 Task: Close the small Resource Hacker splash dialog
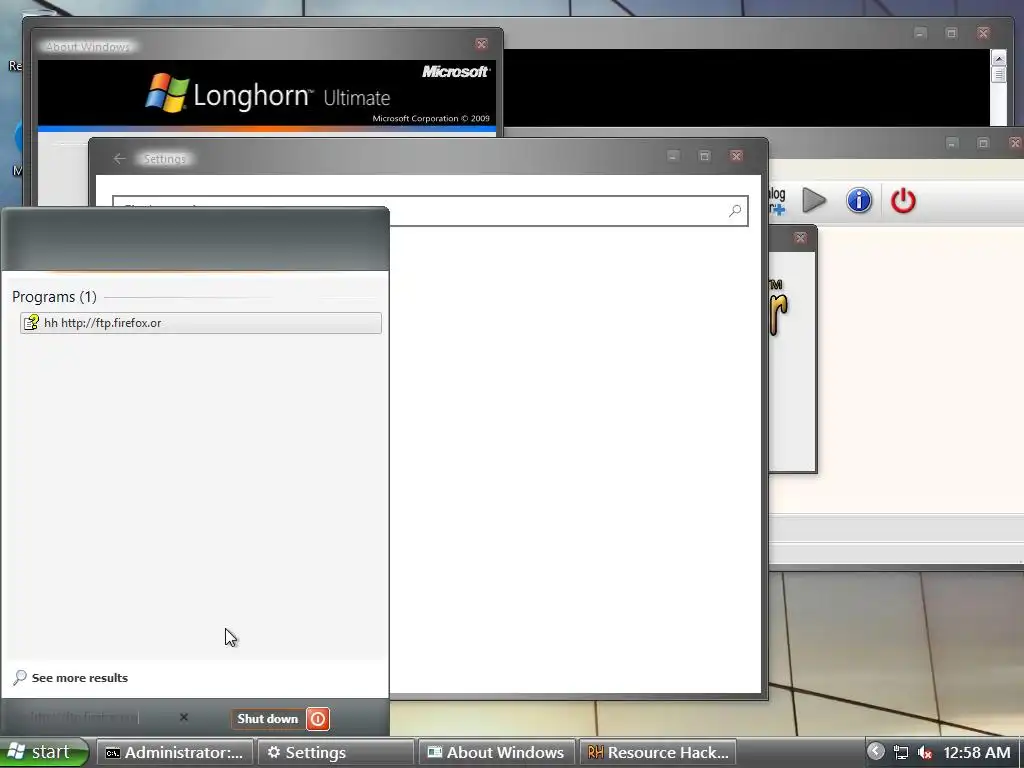click(800, 238)
